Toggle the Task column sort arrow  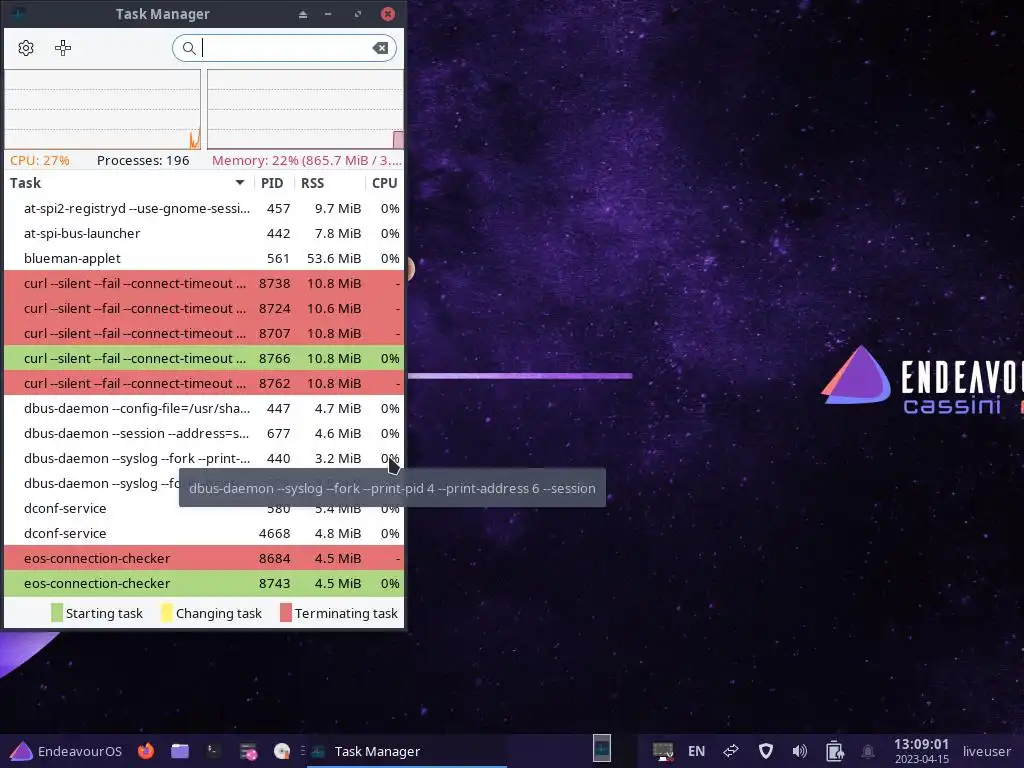coord(240,183)
